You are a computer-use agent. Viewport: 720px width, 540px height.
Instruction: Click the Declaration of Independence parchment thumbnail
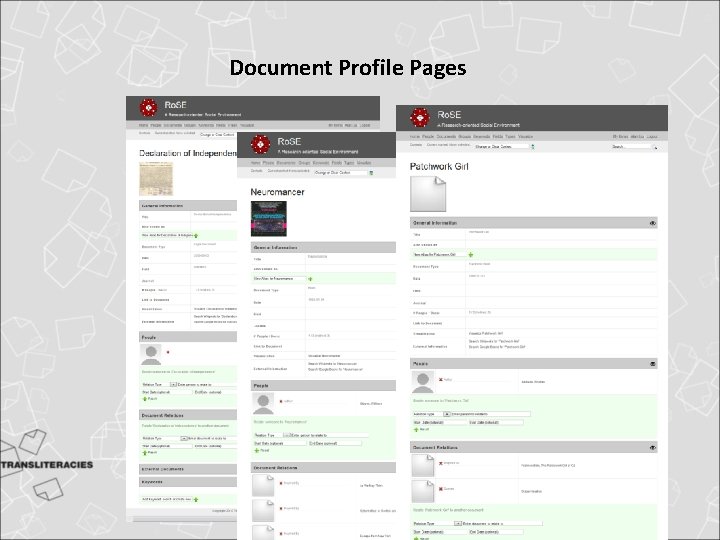click(x=156, y=179)
